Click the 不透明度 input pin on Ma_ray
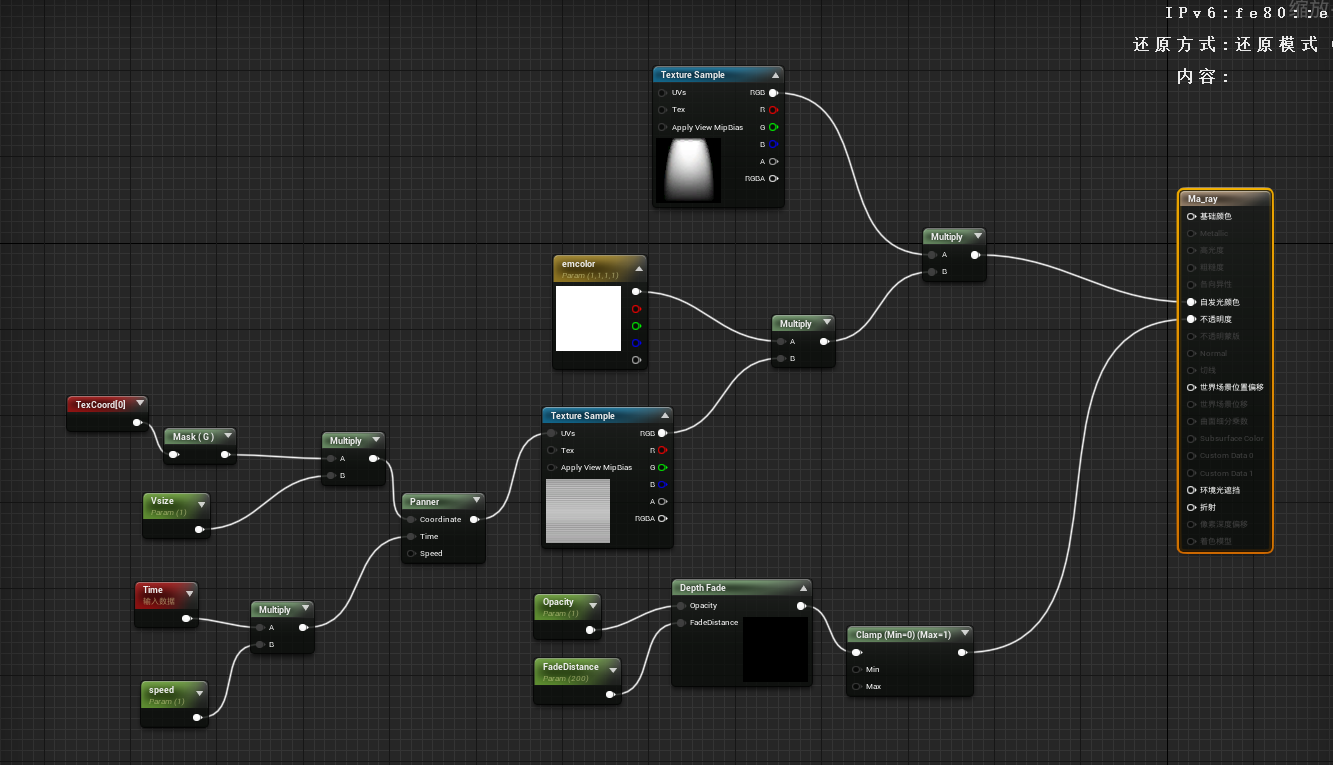 (x=1191, y=319)
